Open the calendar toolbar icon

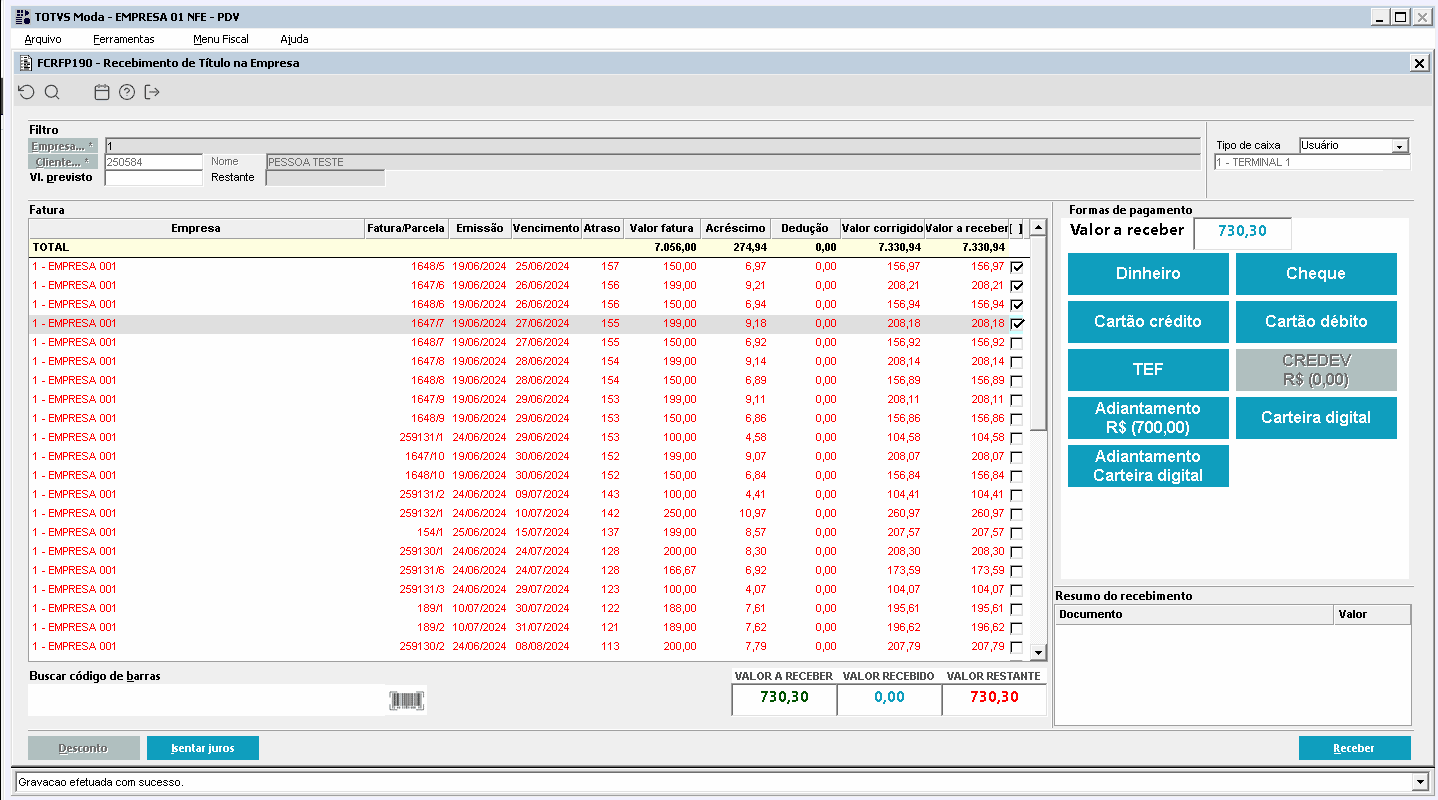pyautogui.click(x=101, y=92)
